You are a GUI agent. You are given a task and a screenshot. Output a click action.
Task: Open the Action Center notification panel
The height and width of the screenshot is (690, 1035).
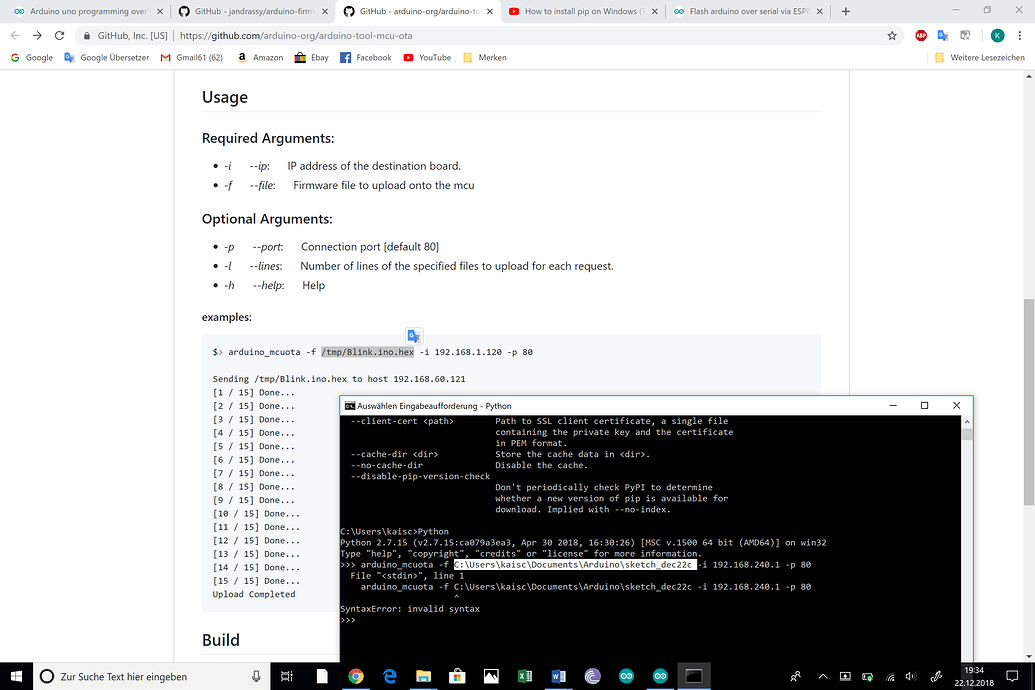click(x=1011, y=676)
